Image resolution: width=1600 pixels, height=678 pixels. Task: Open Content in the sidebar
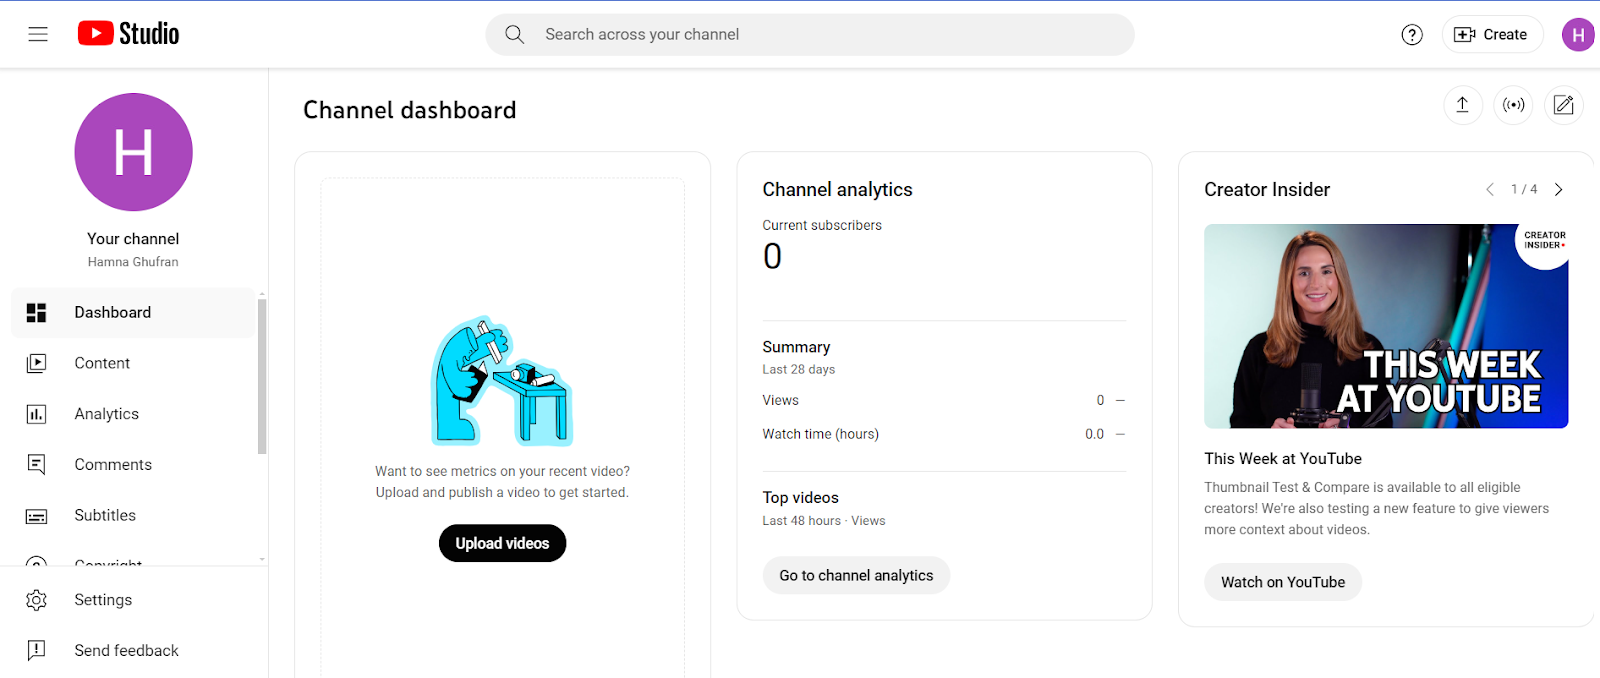pyautogui.click(x=133, y=363)
